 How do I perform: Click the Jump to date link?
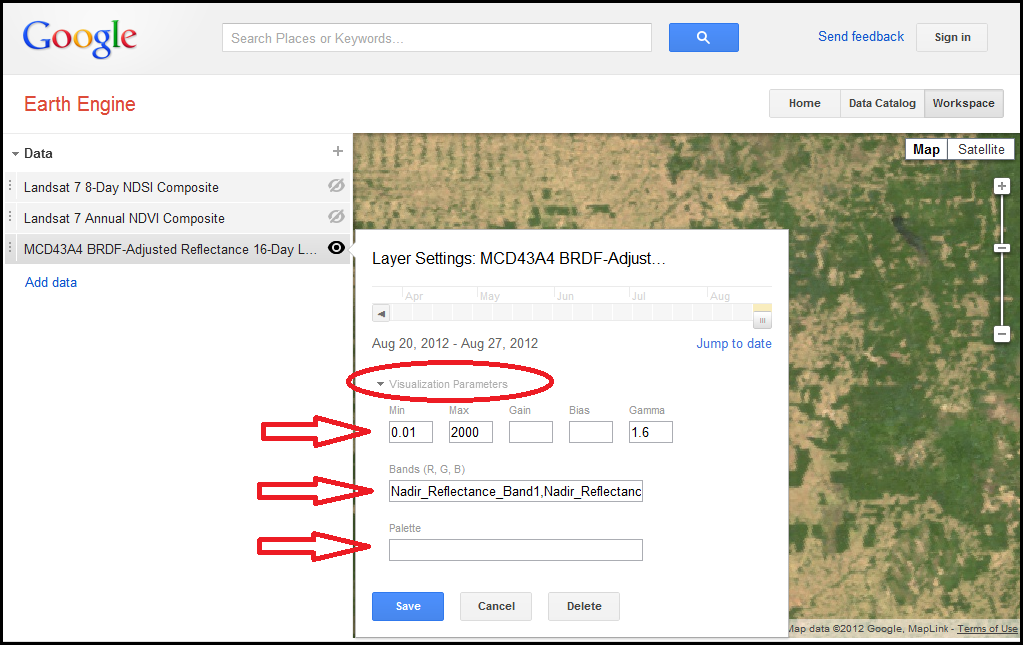pos(733,344)
